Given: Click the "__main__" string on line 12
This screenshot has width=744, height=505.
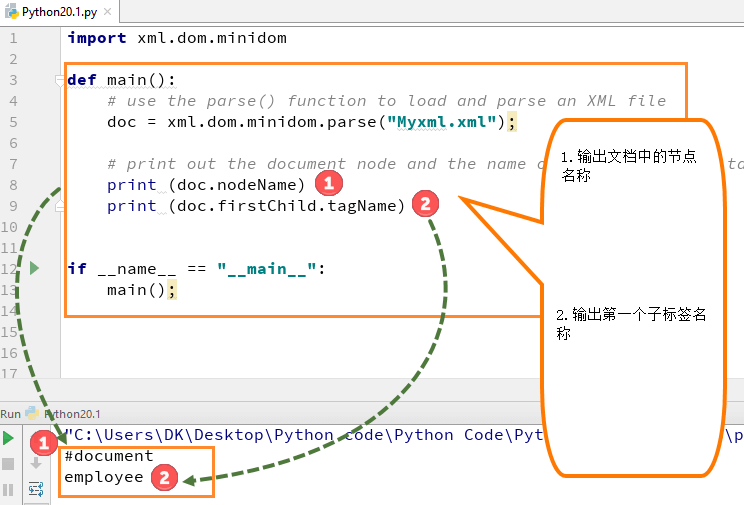Looking at the screenshot, I should point(267,269).
